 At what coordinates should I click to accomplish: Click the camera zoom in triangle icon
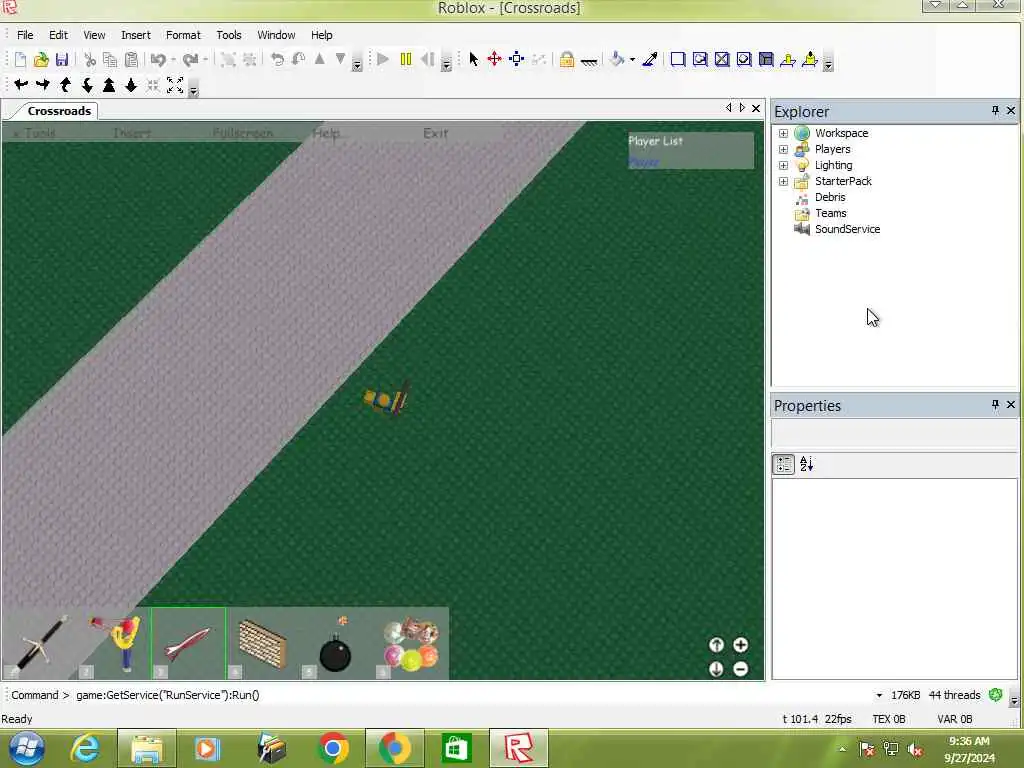point(109,85)
